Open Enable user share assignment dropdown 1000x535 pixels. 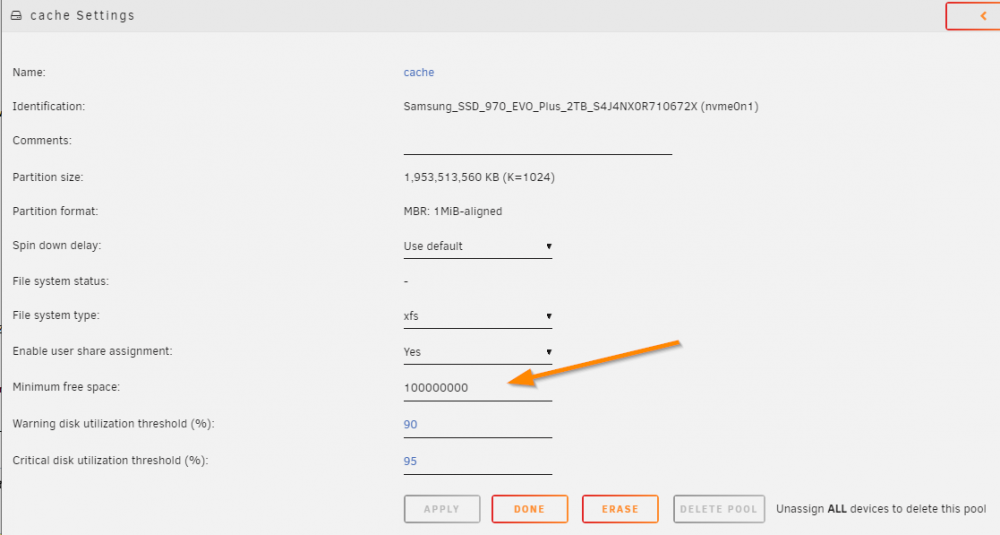pos(478,352)
